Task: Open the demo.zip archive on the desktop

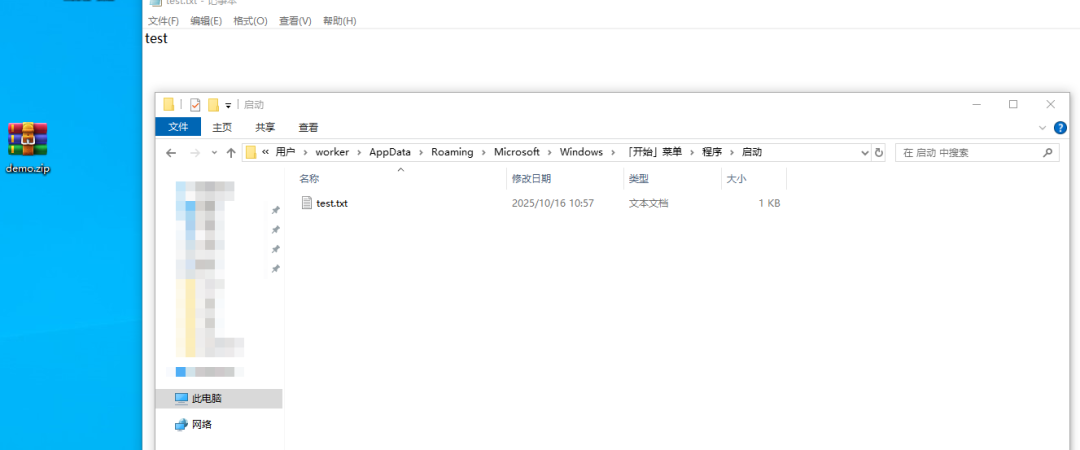Action: pyautogui.click(x=28, y=140)
